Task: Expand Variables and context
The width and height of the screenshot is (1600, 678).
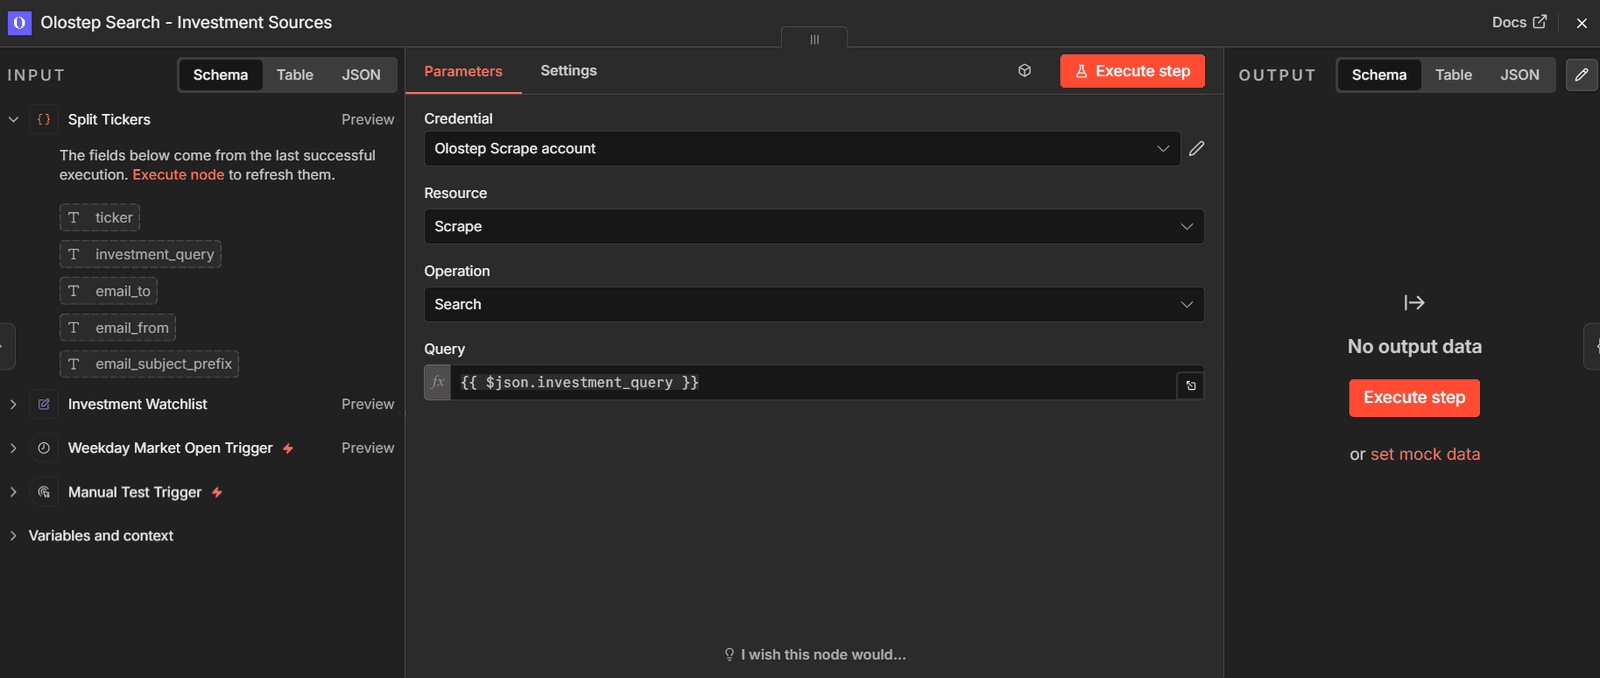Action: [13, 536]
